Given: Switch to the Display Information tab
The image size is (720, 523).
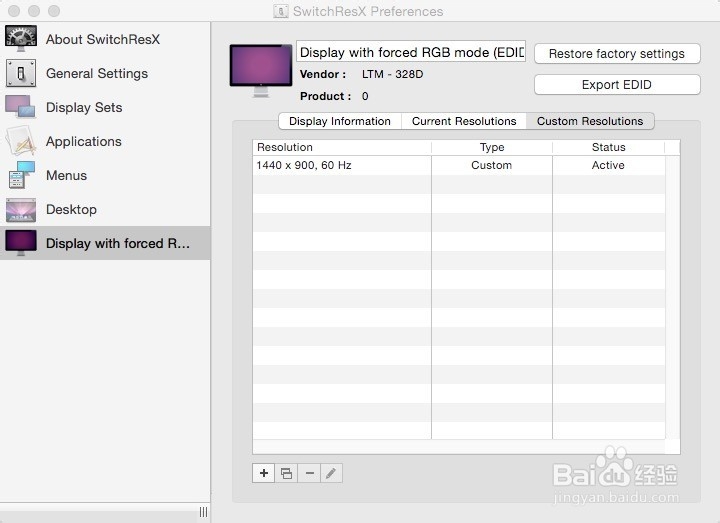Looking at the screenshot, I should click(x=340, y=121).
